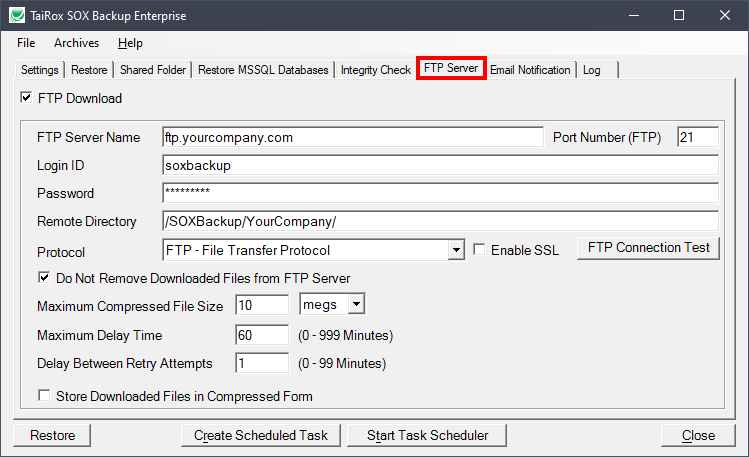Screen dimensions: 749x457
Task: Select the FTP Server tab
Action: pos(451,68)
